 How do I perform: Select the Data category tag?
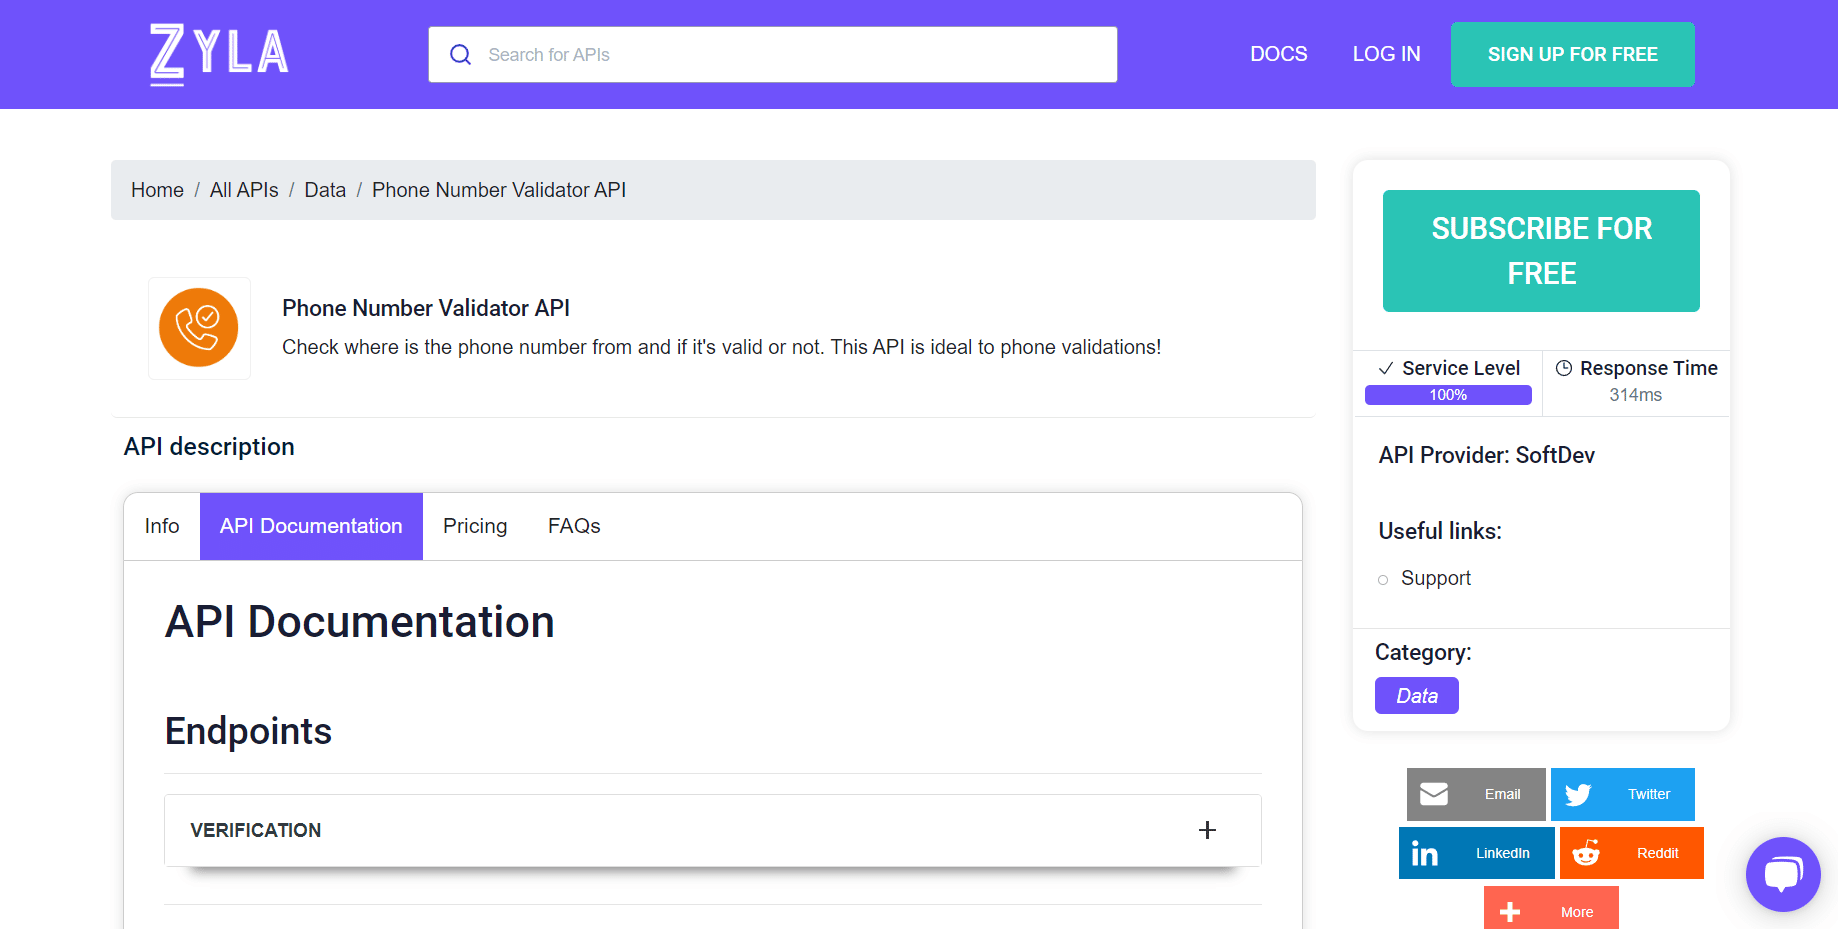tap(1417, 696)
